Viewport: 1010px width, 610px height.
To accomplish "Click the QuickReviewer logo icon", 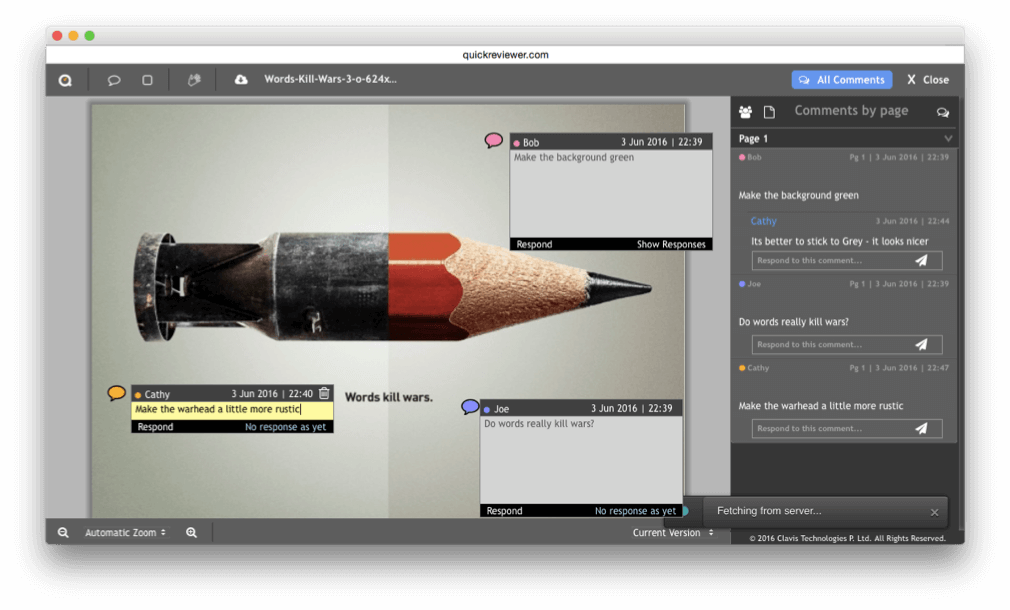I will point(65,80).
